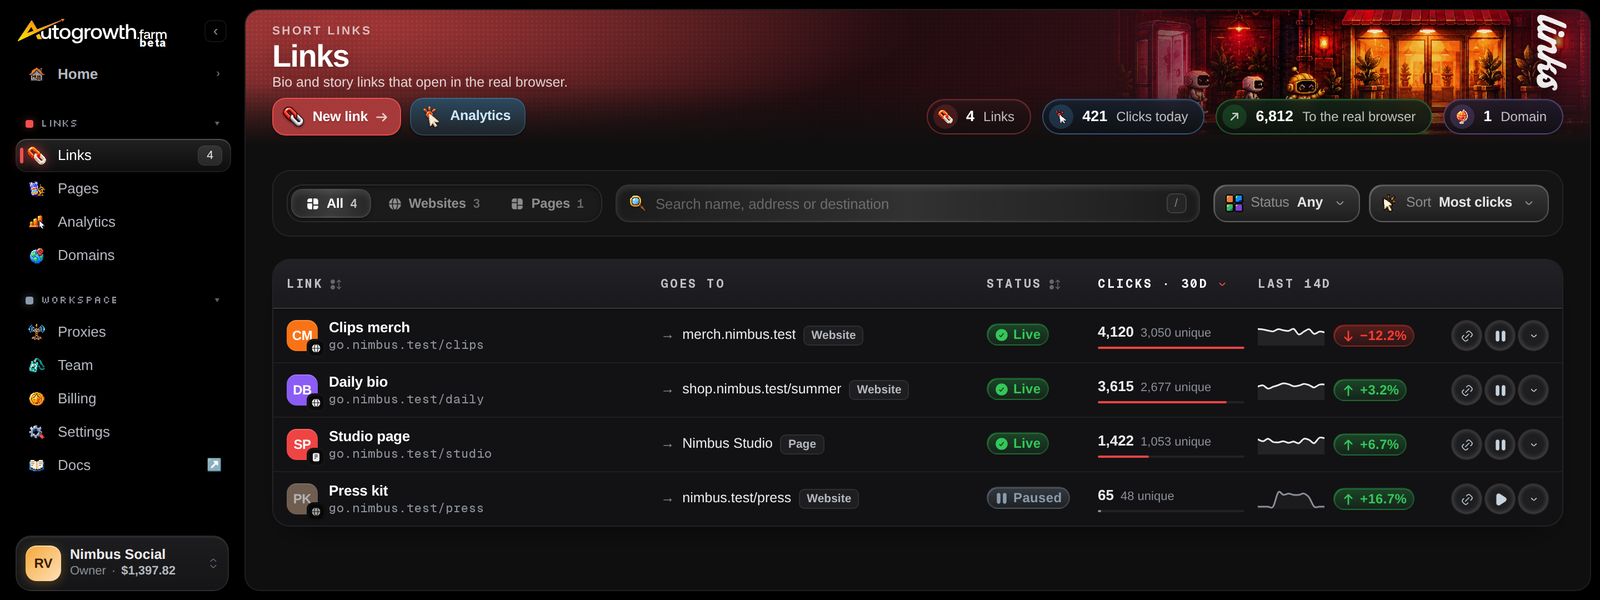The height and width of the screenshot is (600, 1600).
Task: Click the Paused status badge on Press kit
Action: tap(1028, 498)
